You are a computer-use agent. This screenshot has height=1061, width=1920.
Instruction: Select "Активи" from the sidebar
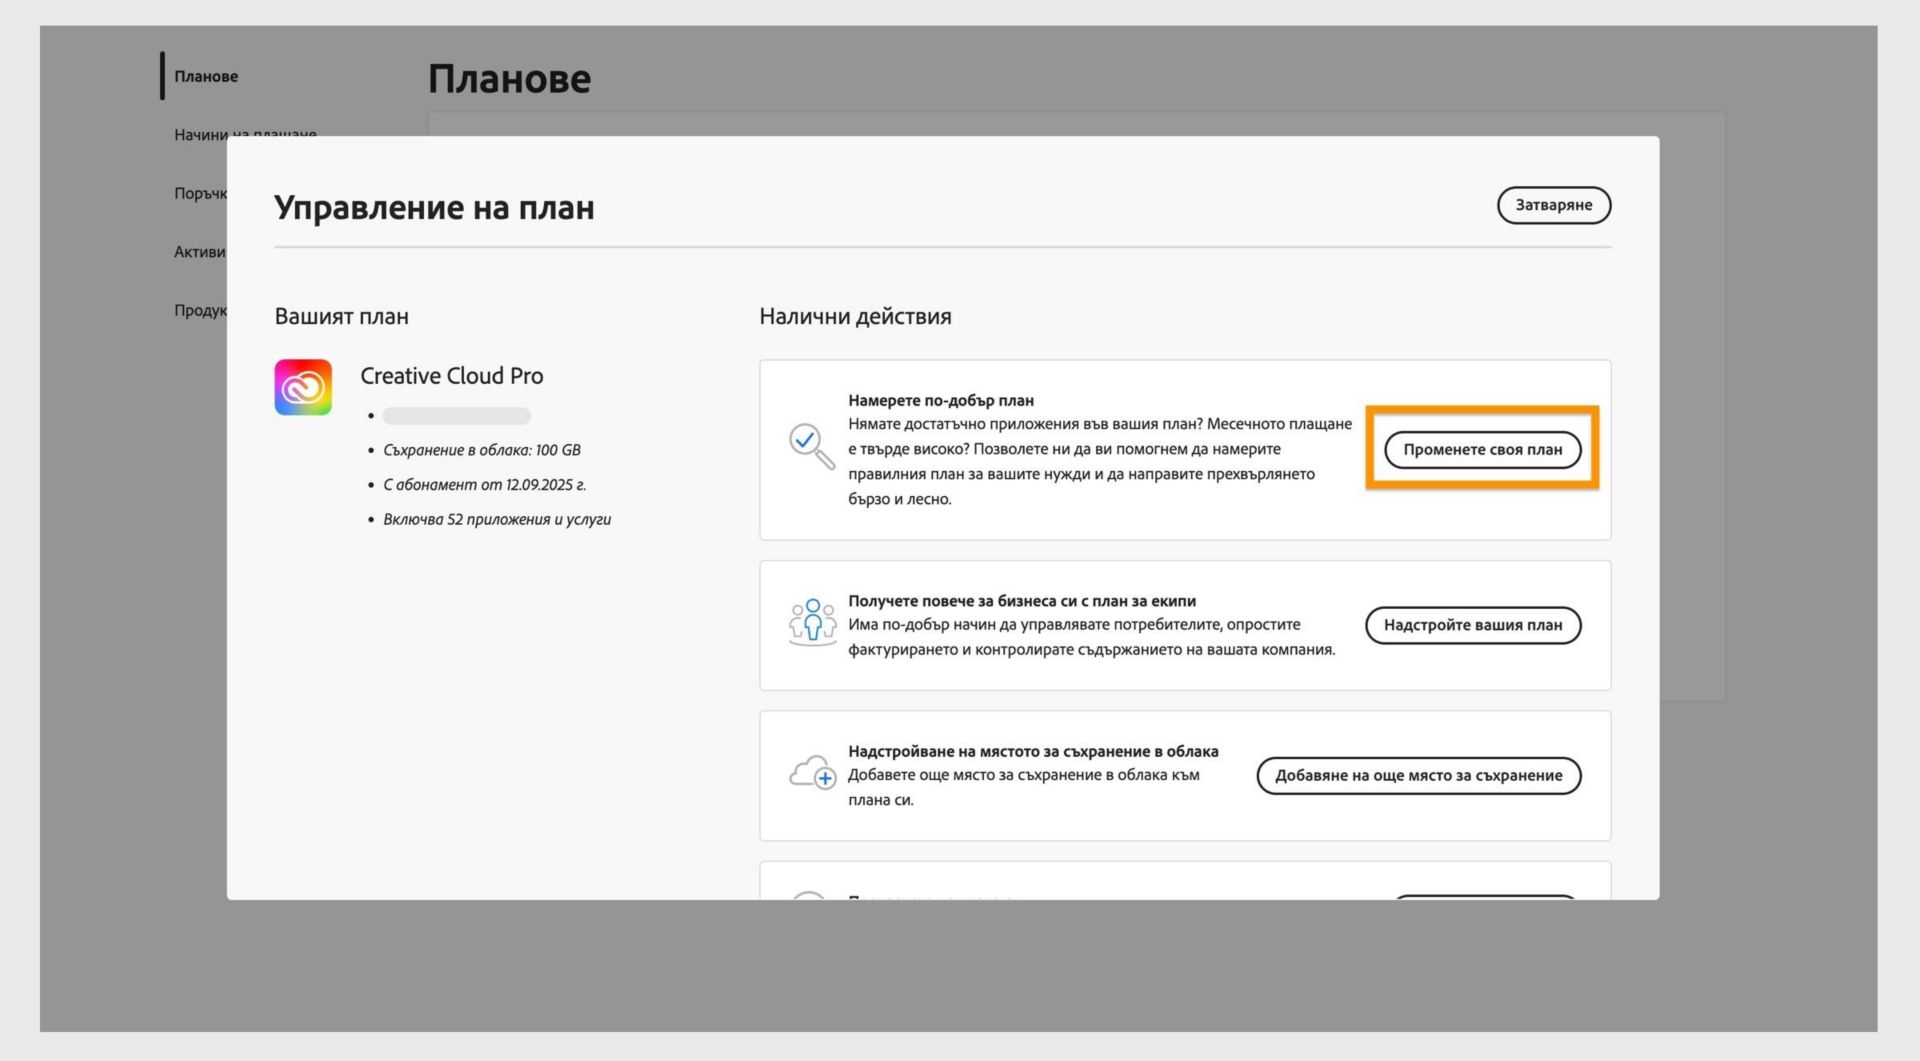click(198, 252)
